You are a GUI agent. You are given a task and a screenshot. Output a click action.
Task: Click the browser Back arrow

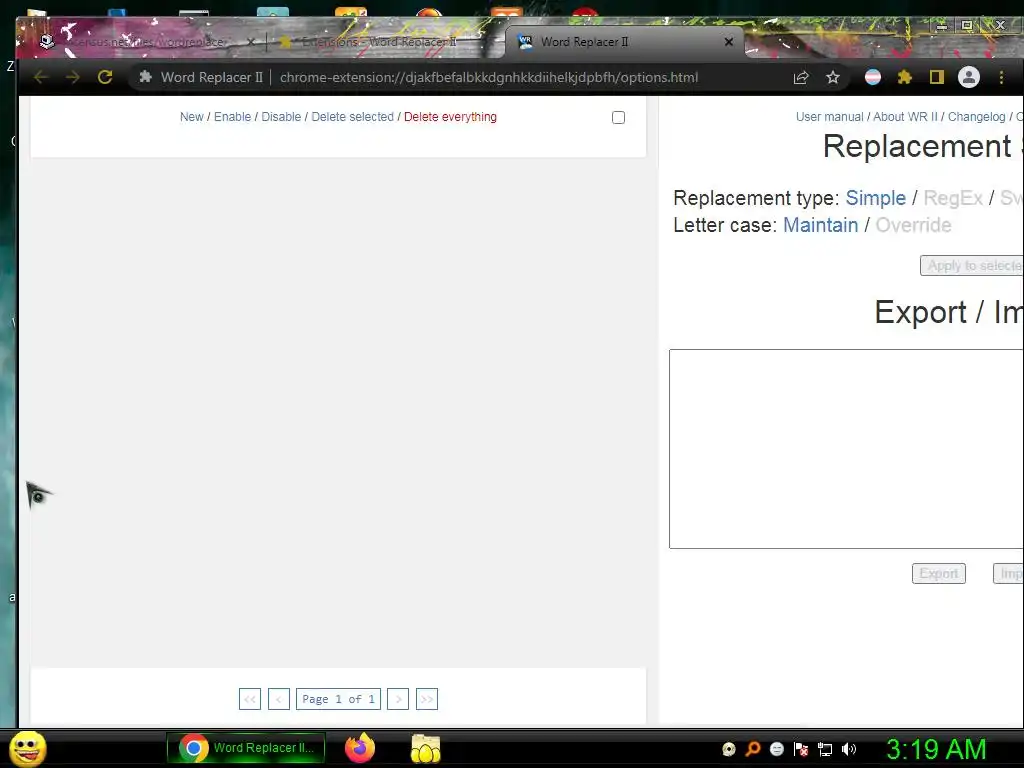coord(41,77)
